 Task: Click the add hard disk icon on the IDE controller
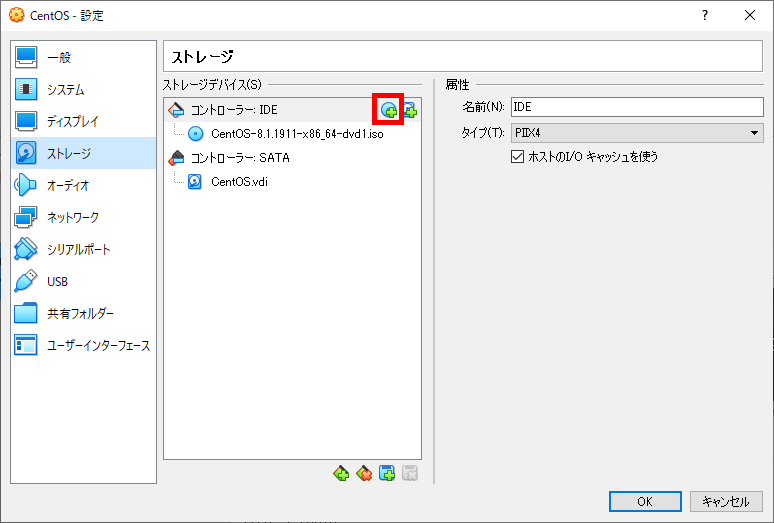[410, 110]
